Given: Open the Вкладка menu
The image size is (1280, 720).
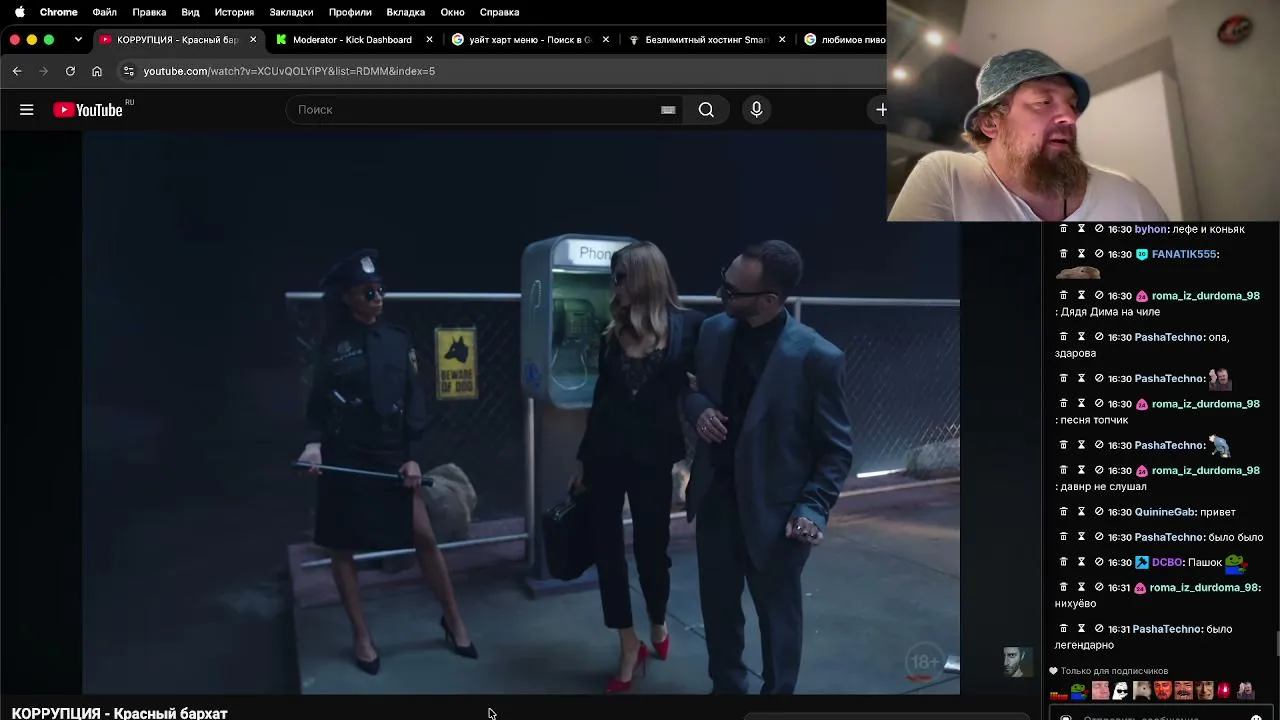Looking at the screenshot, I should click(406, 12).
